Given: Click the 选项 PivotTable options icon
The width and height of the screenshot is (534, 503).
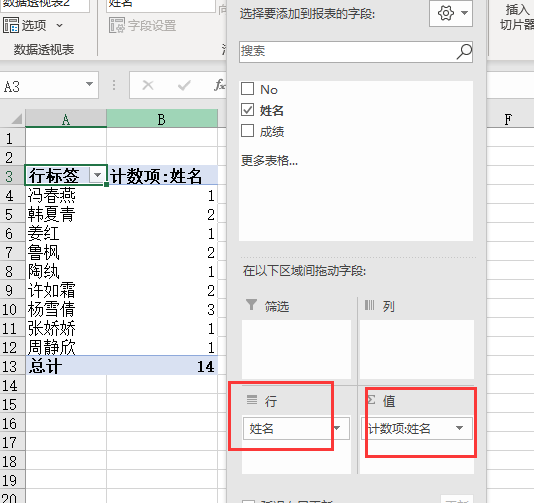Looking at the screenshot, I should pos(11,26).
